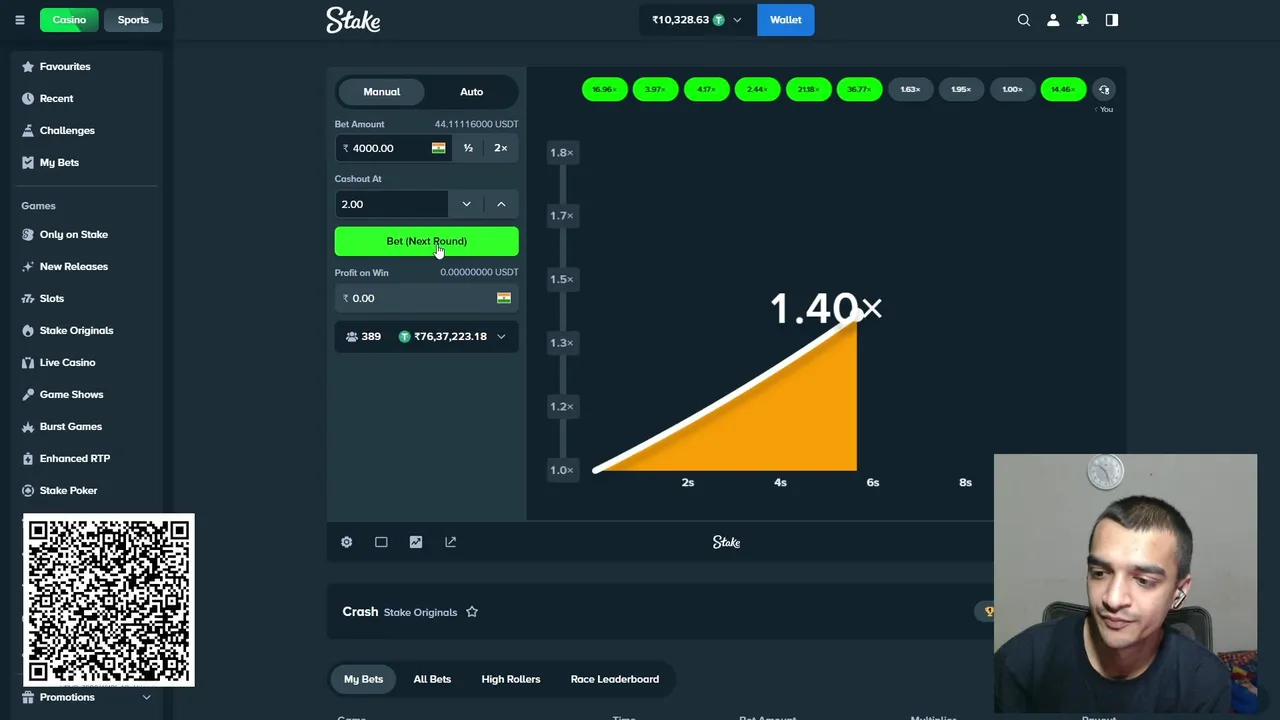Click the players count icon 389
The height and width of the screenshot is (720, 1280).
point(352,337)
